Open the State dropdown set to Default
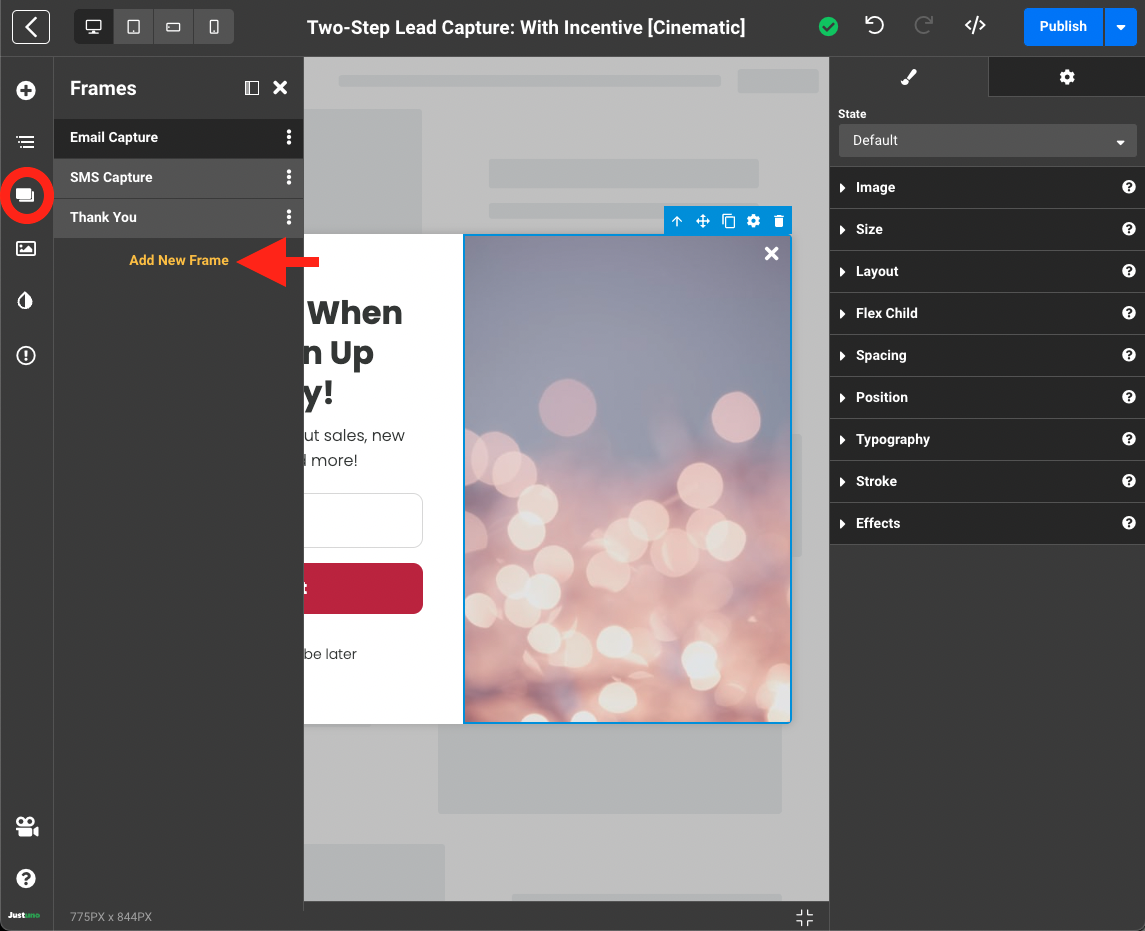1145x931 pixels. (987, 141)
